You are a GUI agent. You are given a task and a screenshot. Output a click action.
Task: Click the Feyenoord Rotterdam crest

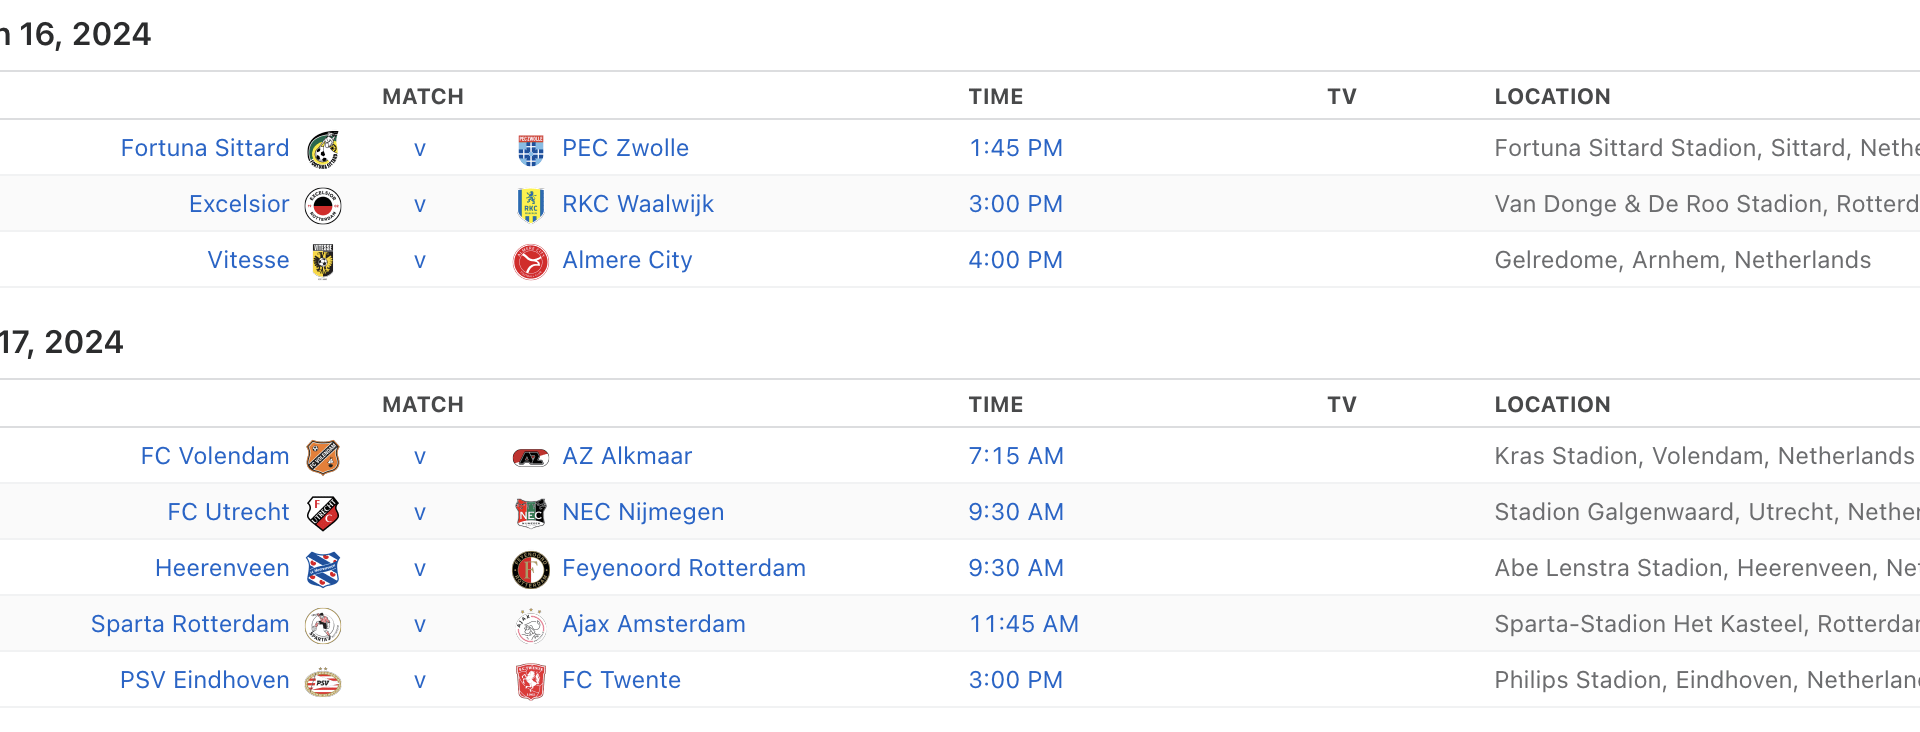[x=531, y=569]
